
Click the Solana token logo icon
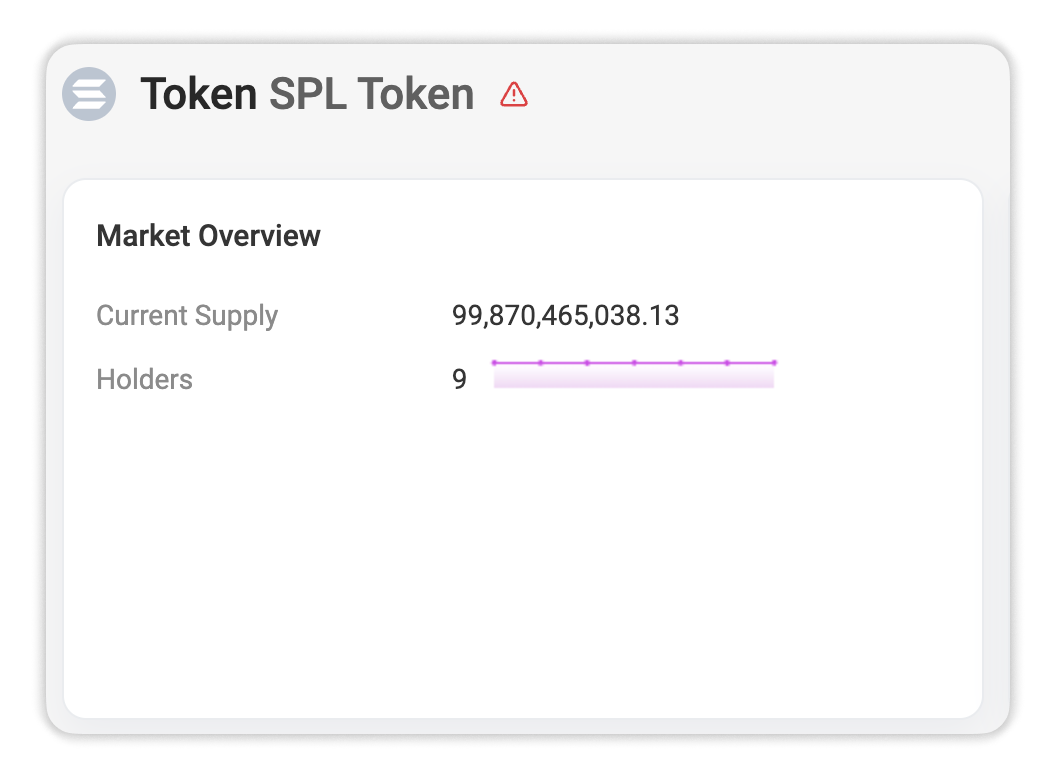(x=89, y=94)
